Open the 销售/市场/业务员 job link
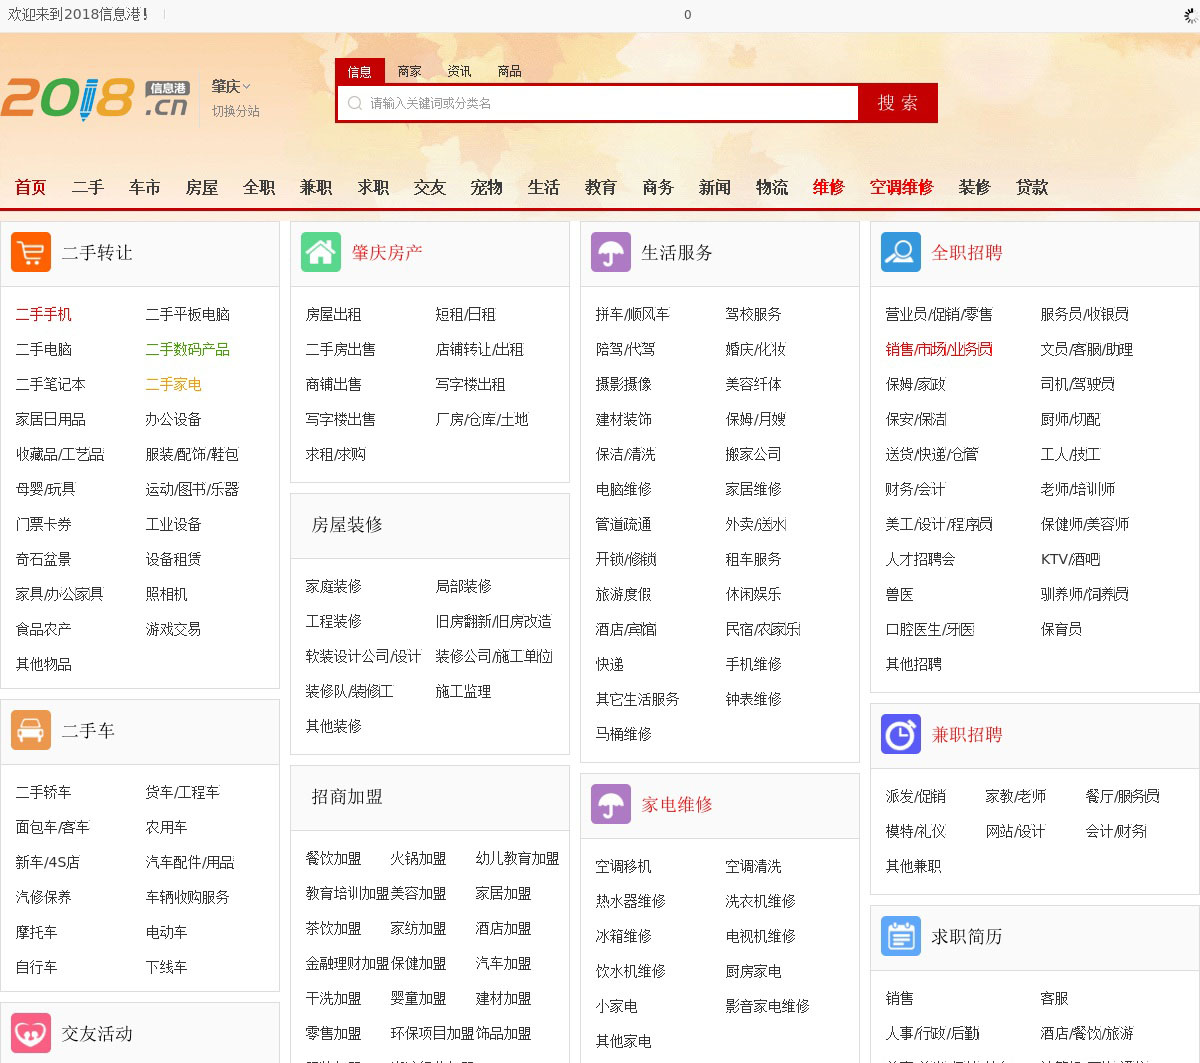1200x1063 pixels. (939, 349)
